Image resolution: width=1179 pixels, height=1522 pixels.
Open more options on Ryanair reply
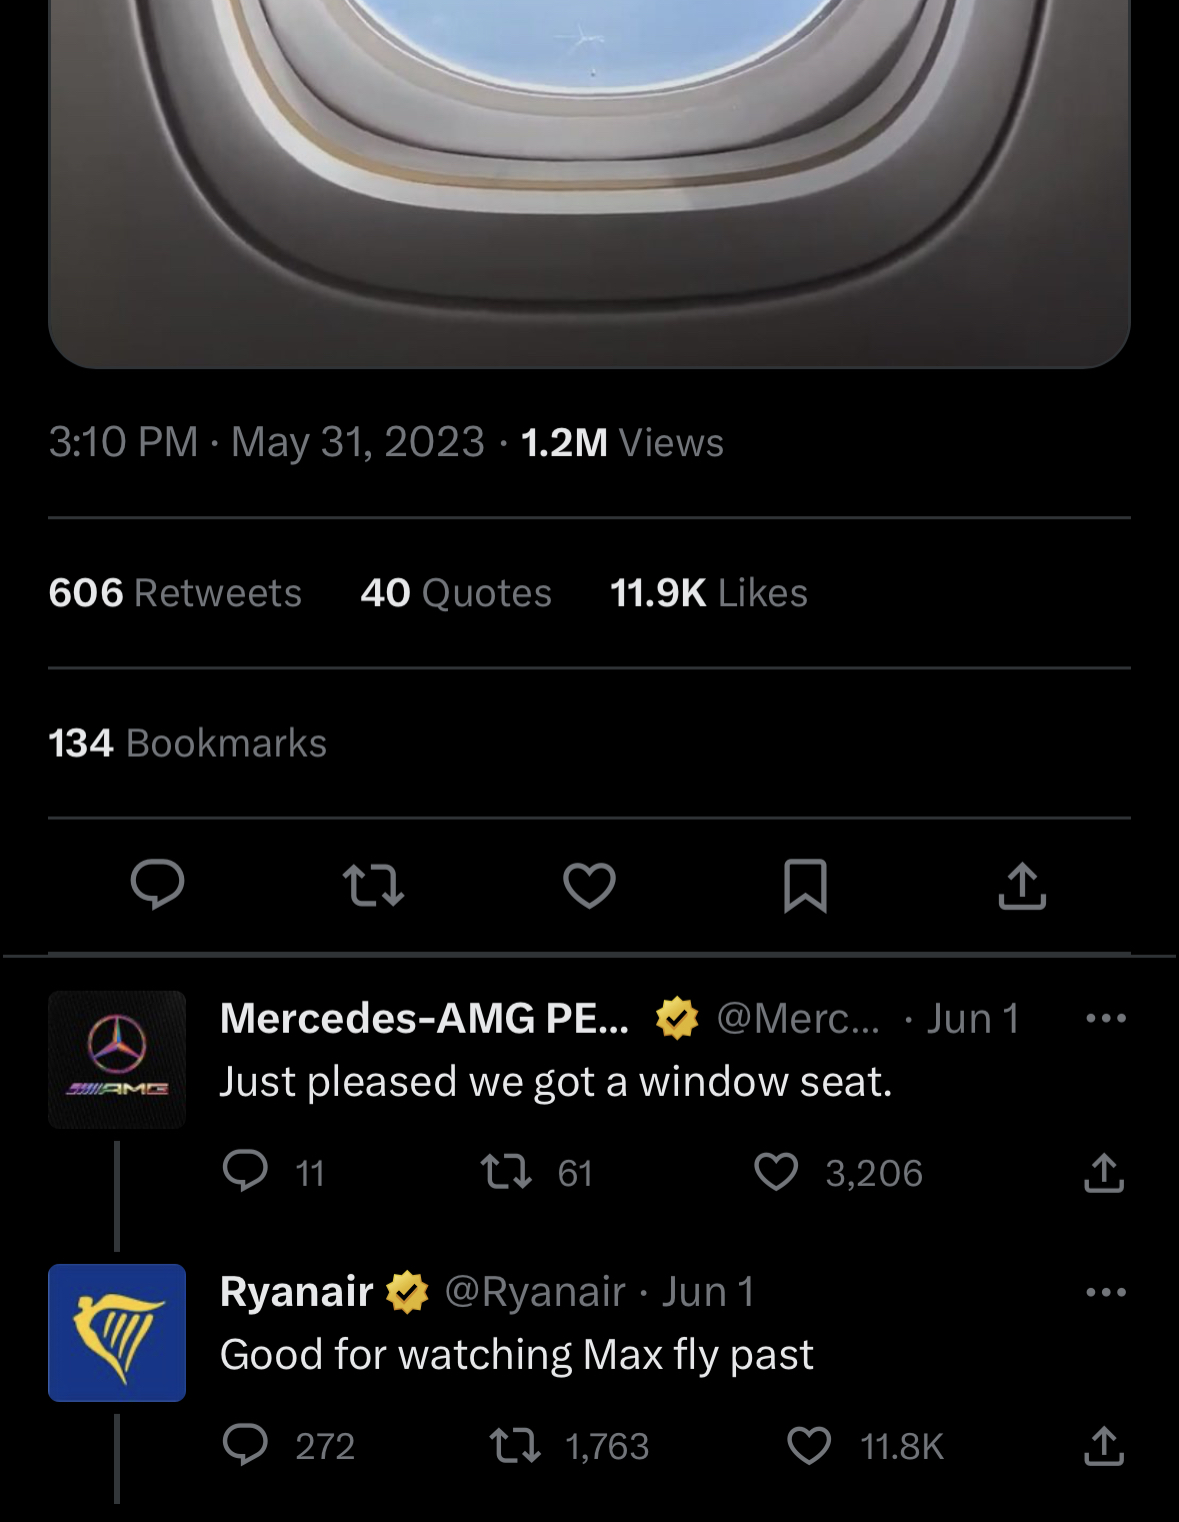1105,1292
